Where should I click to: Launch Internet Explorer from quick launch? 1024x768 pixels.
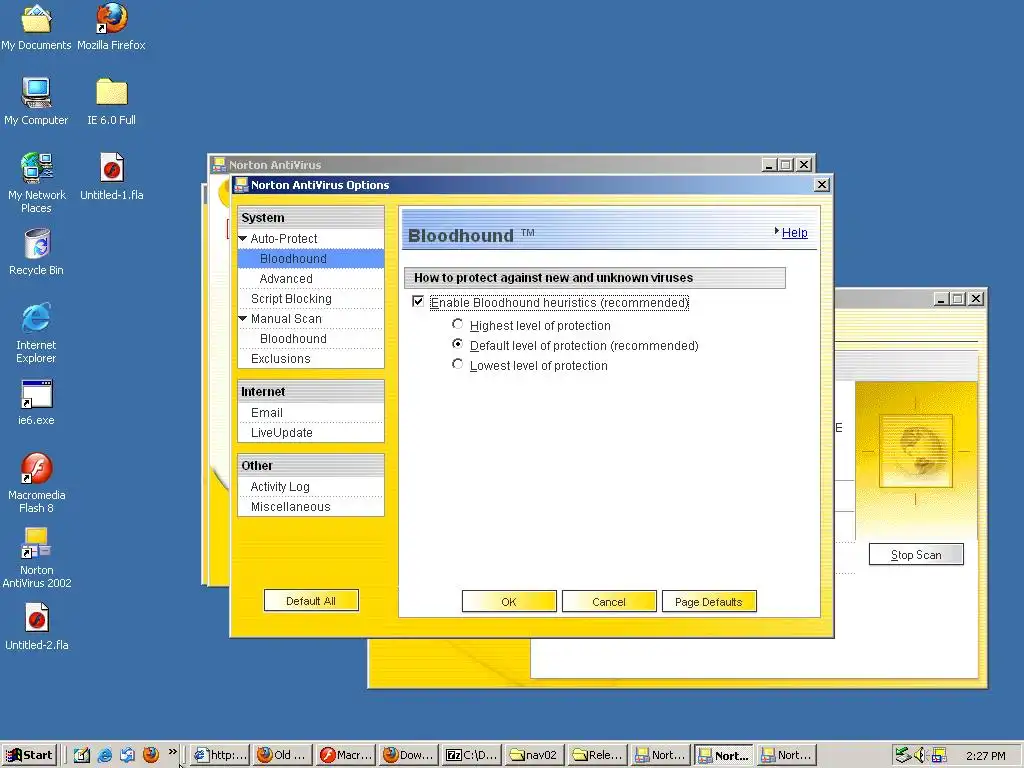coord(104,755)
